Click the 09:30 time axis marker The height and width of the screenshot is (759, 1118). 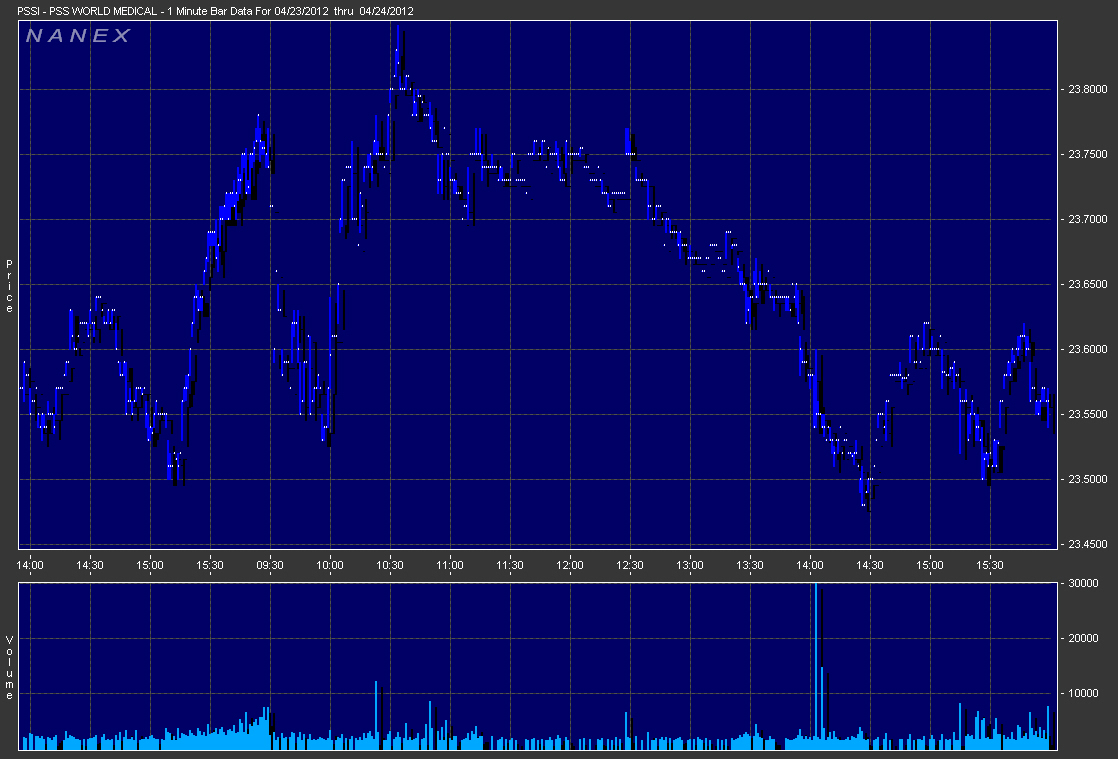pyautogui.click(x=270, y=566)
